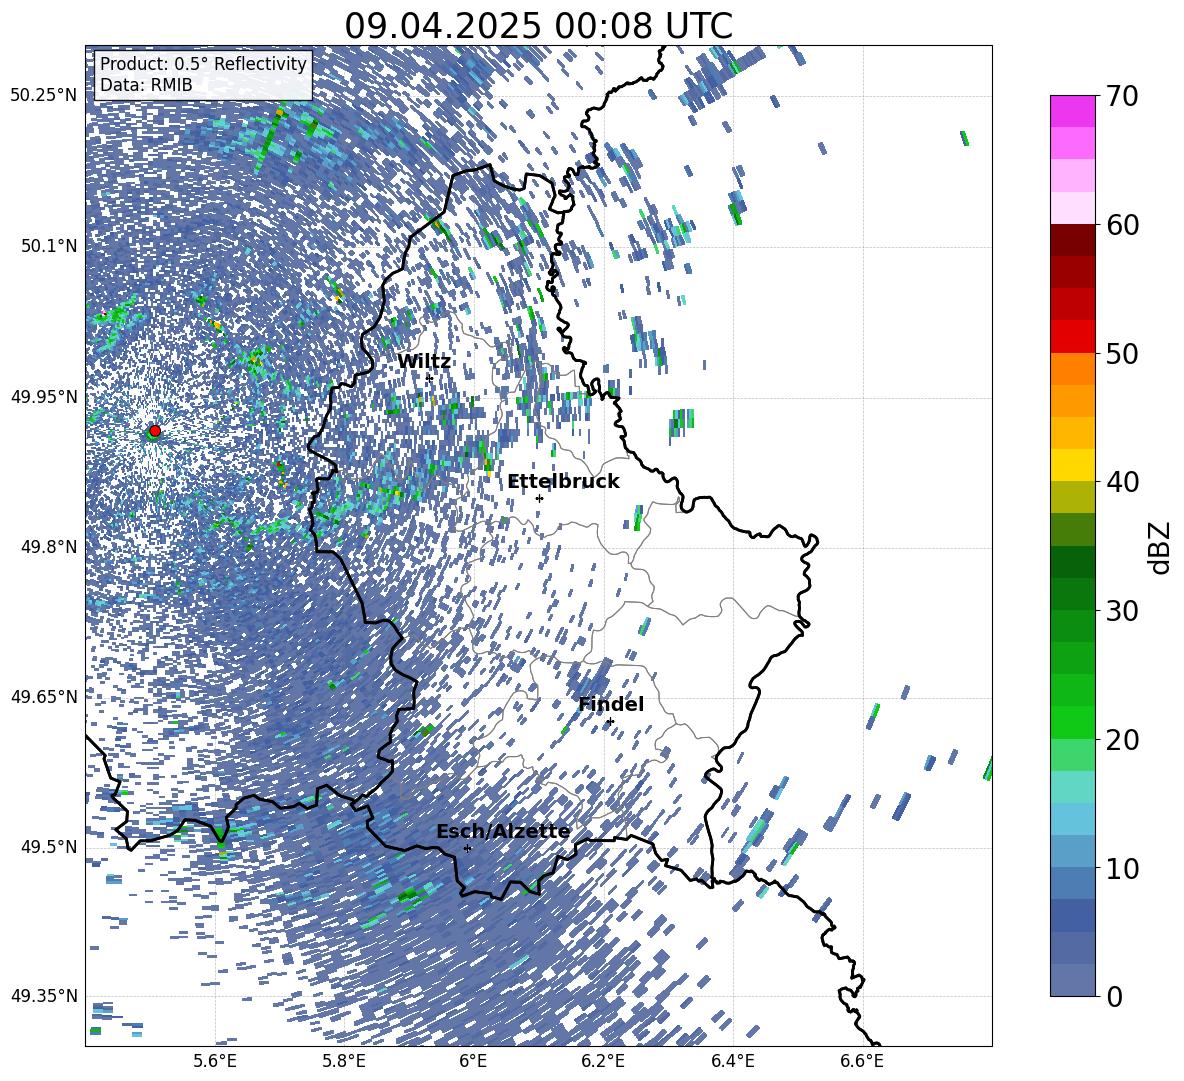This screenshot has width=1184, height=1081.
Task: Click the Ettelbruck city label
Action: 563,482
